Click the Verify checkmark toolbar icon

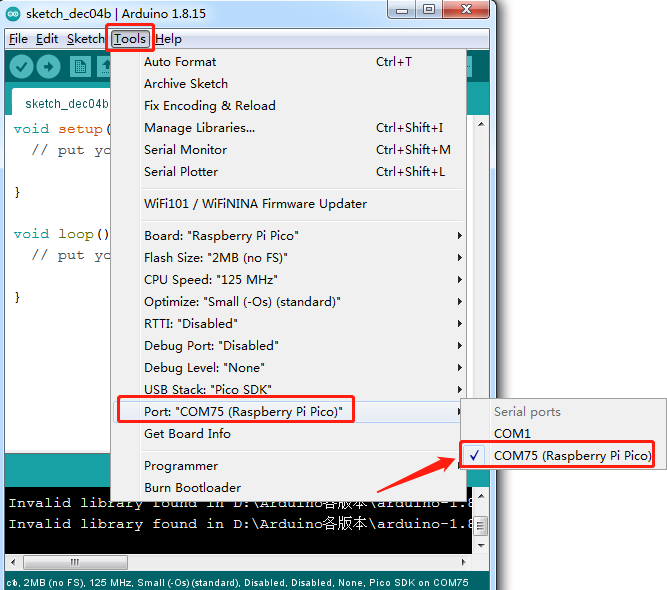(x=21, y=67)
